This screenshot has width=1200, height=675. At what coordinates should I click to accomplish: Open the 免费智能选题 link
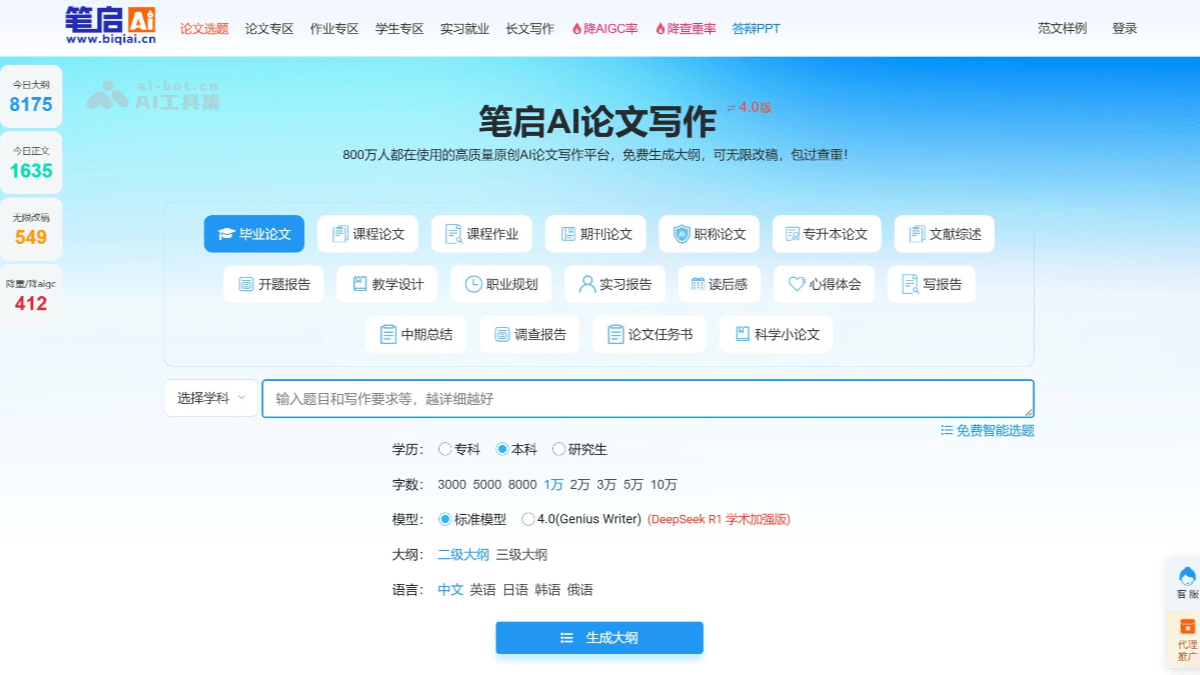[996, 429]
